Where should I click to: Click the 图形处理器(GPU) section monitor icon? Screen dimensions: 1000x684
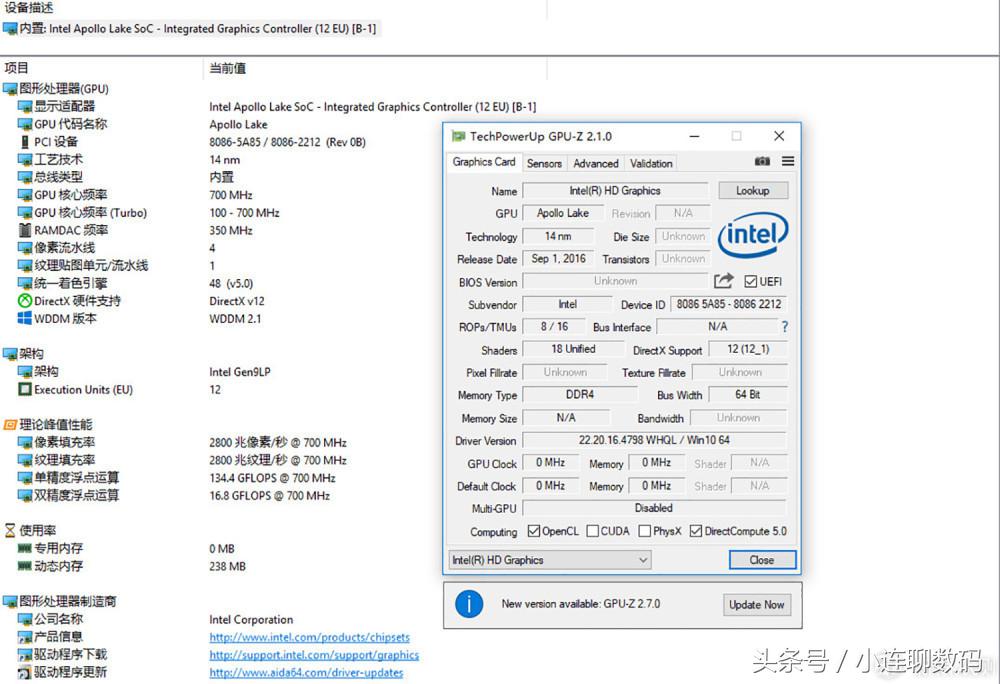(10, 89)
